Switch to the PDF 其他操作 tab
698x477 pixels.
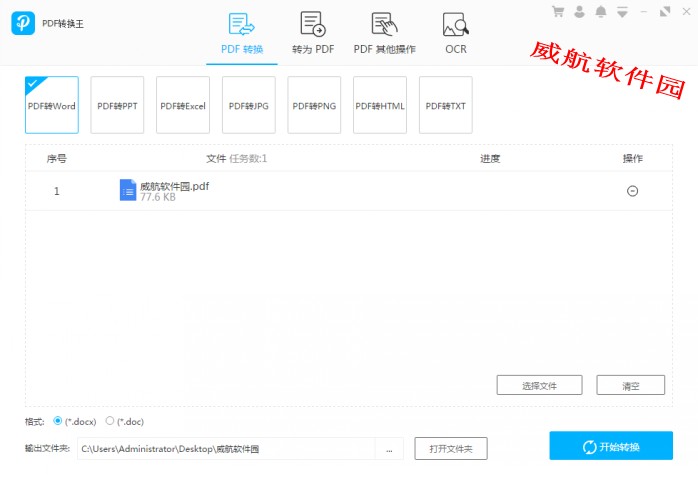pyautogui.click(x=384, y=34)
